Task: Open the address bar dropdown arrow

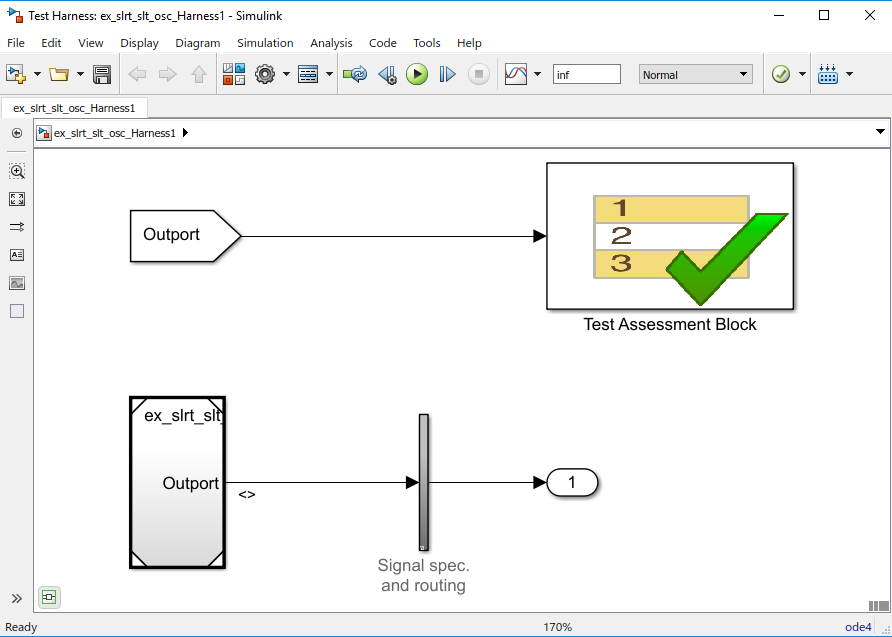Action: click(880, 132)
